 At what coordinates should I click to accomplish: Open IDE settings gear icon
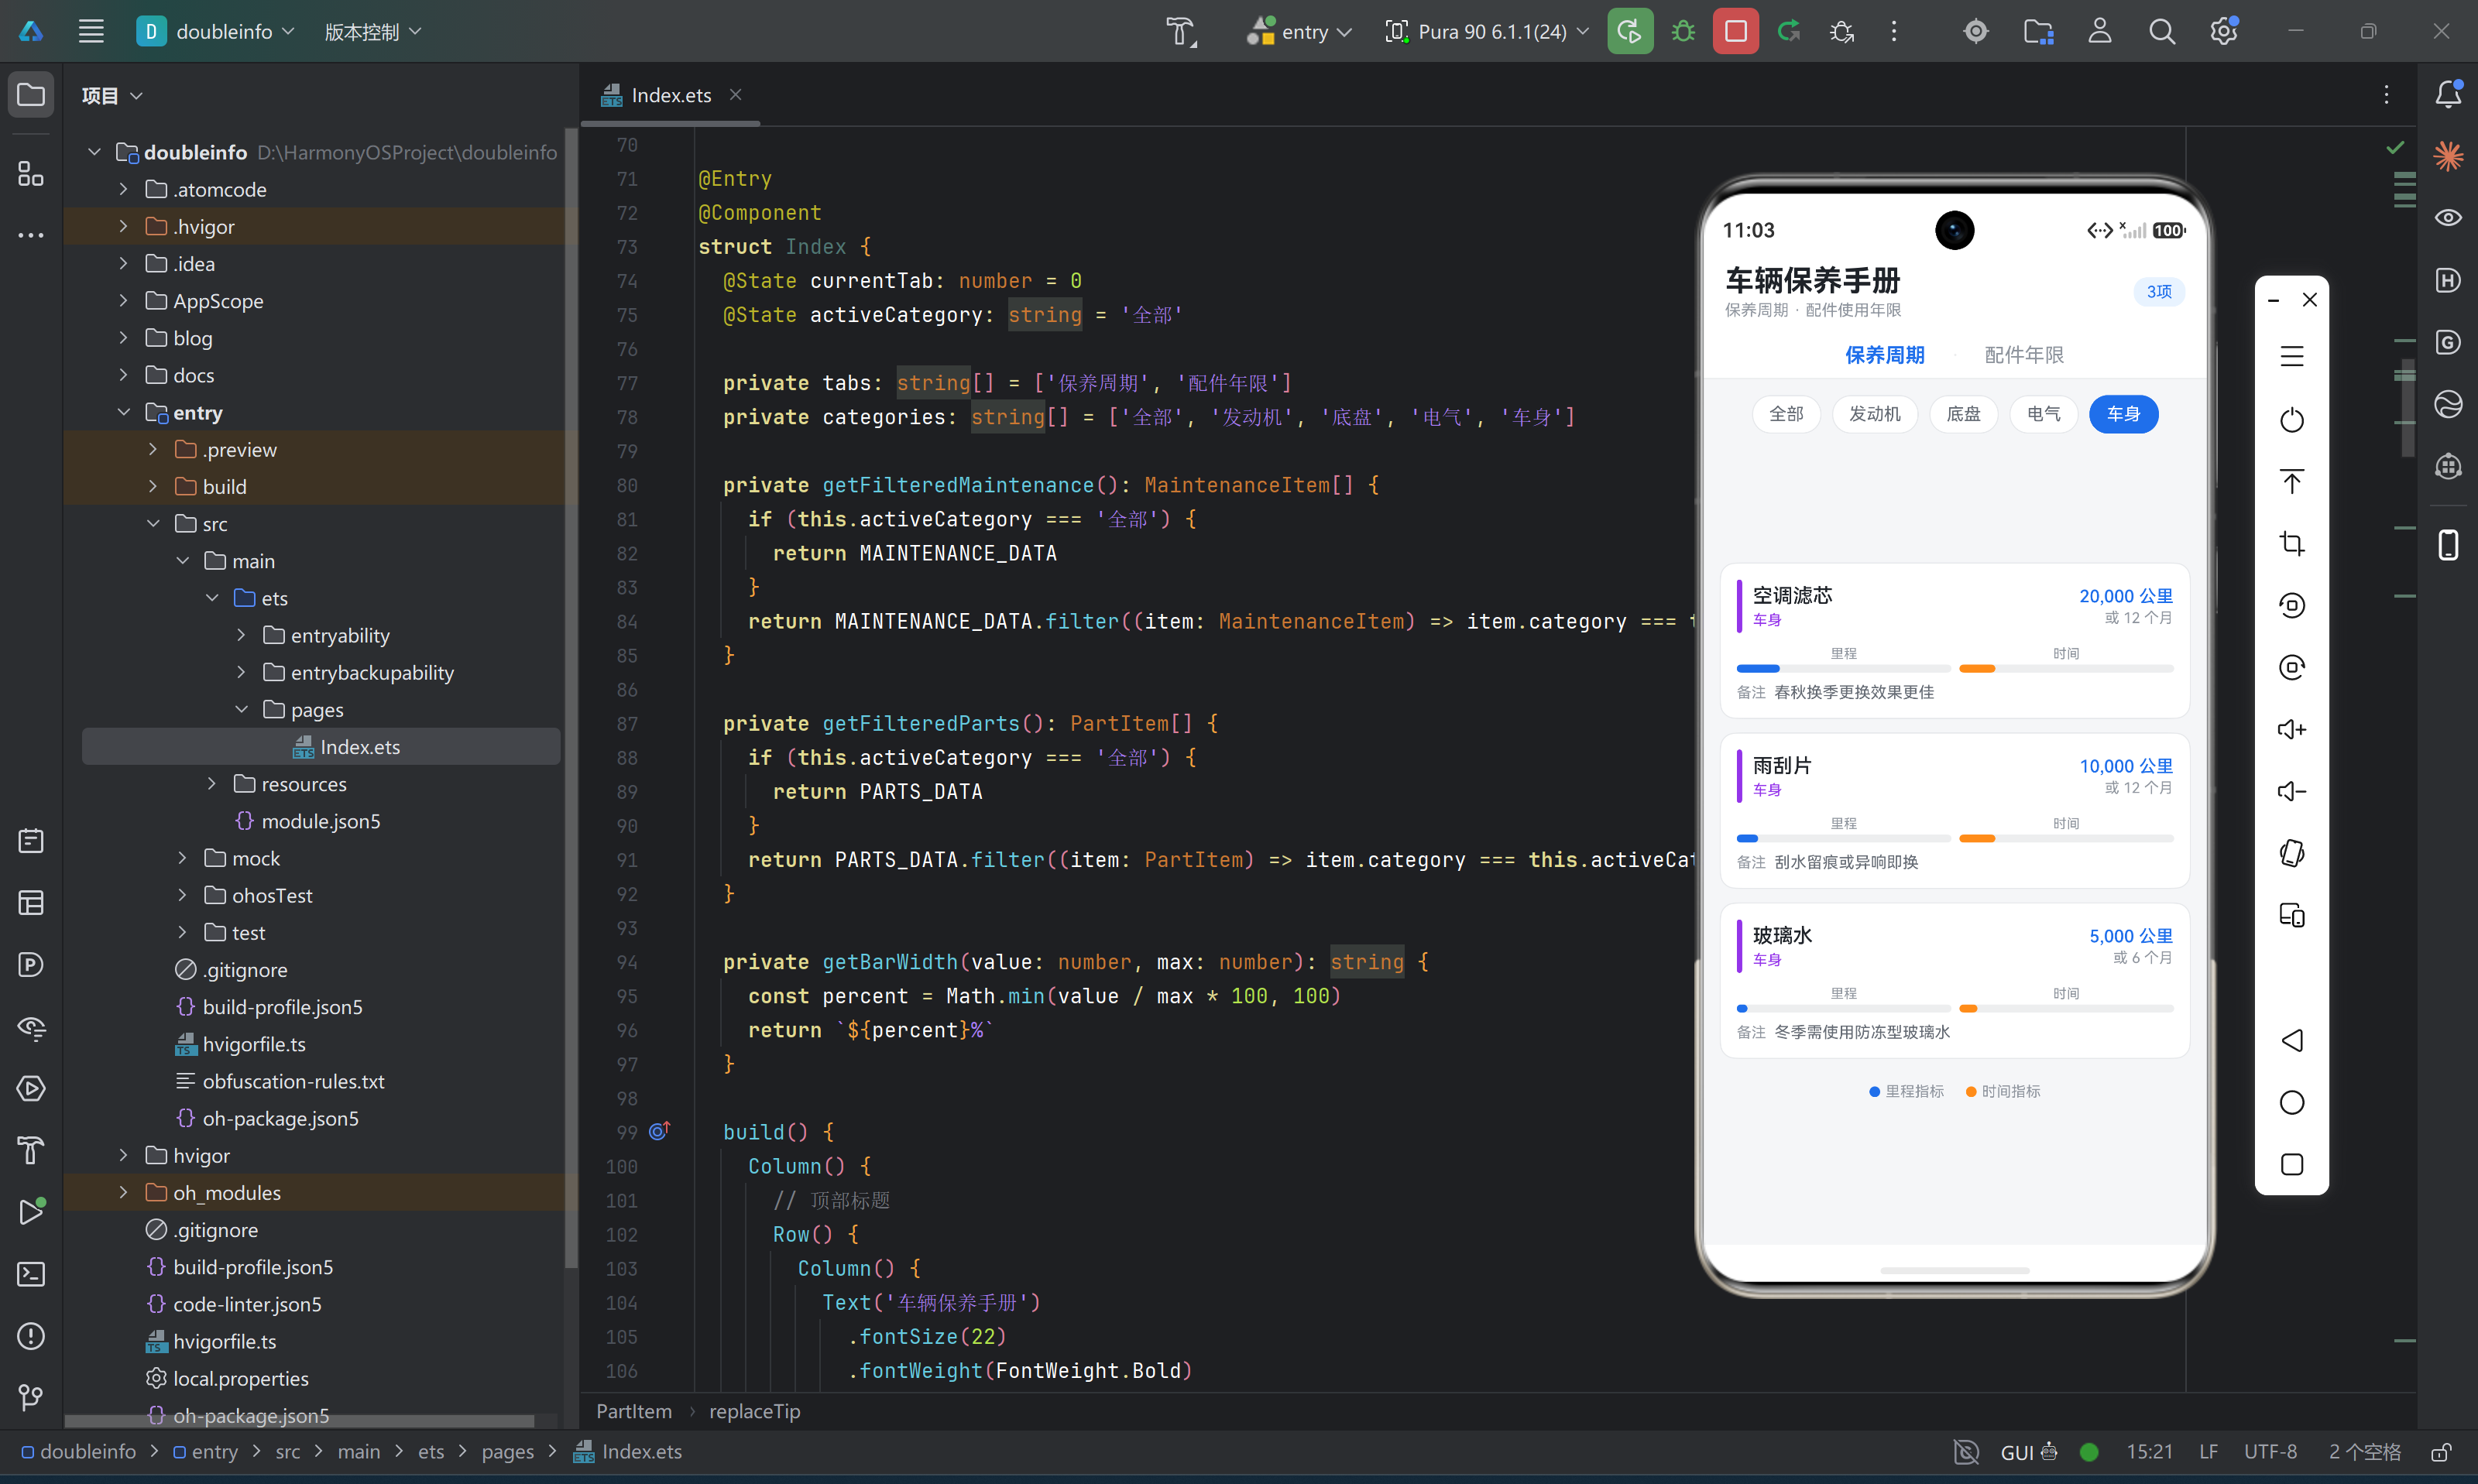pyautogui.click(x=2224, y=31)
